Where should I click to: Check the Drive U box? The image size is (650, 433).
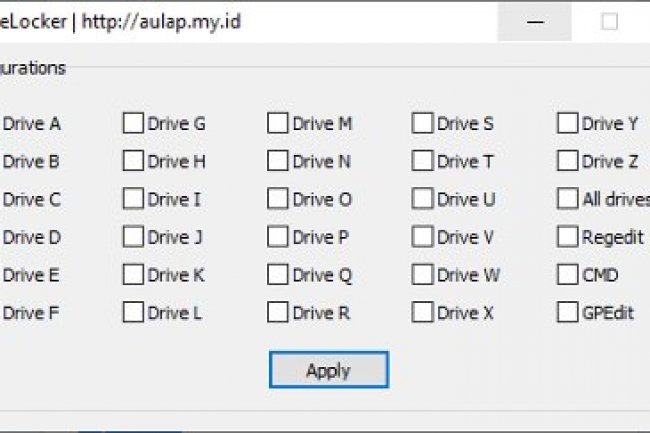(423, 199)
